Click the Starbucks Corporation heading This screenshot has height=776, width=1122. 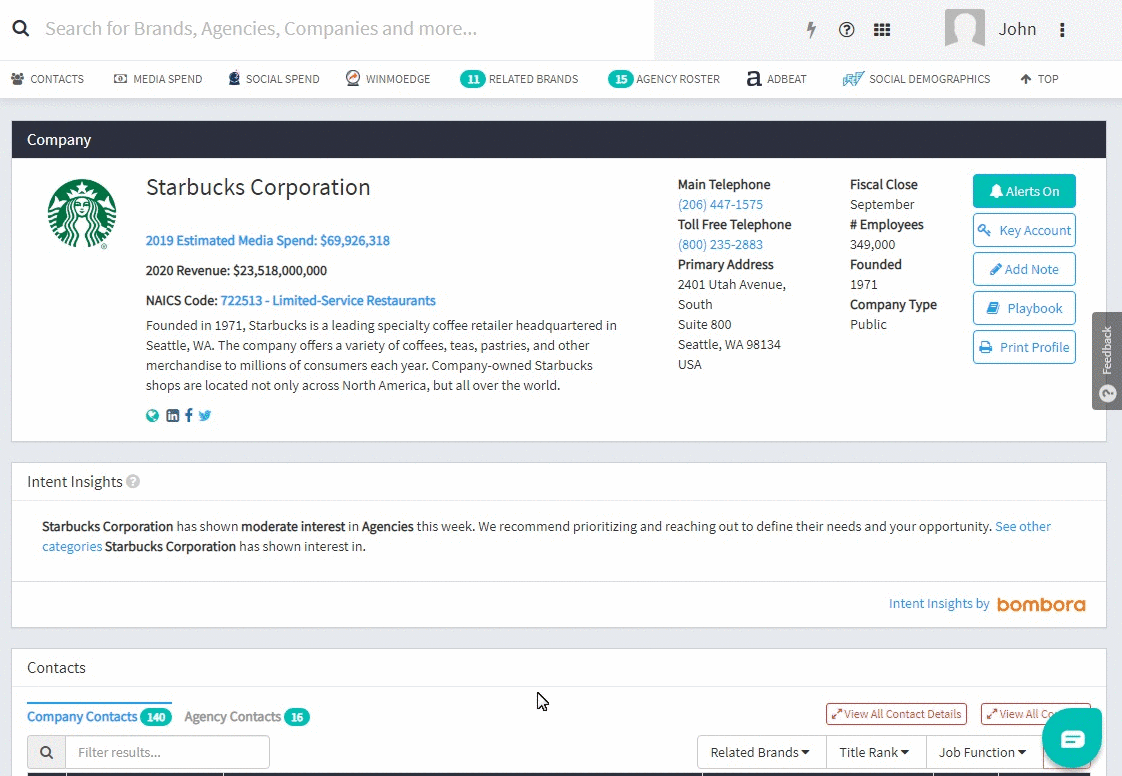[258, 188]
